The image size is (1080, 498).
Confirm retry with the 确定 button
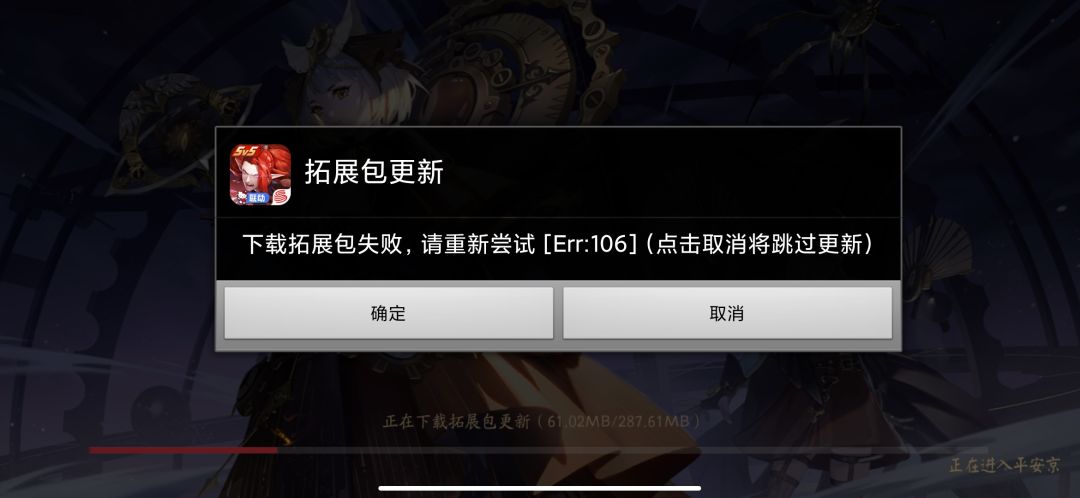point(388,313)
